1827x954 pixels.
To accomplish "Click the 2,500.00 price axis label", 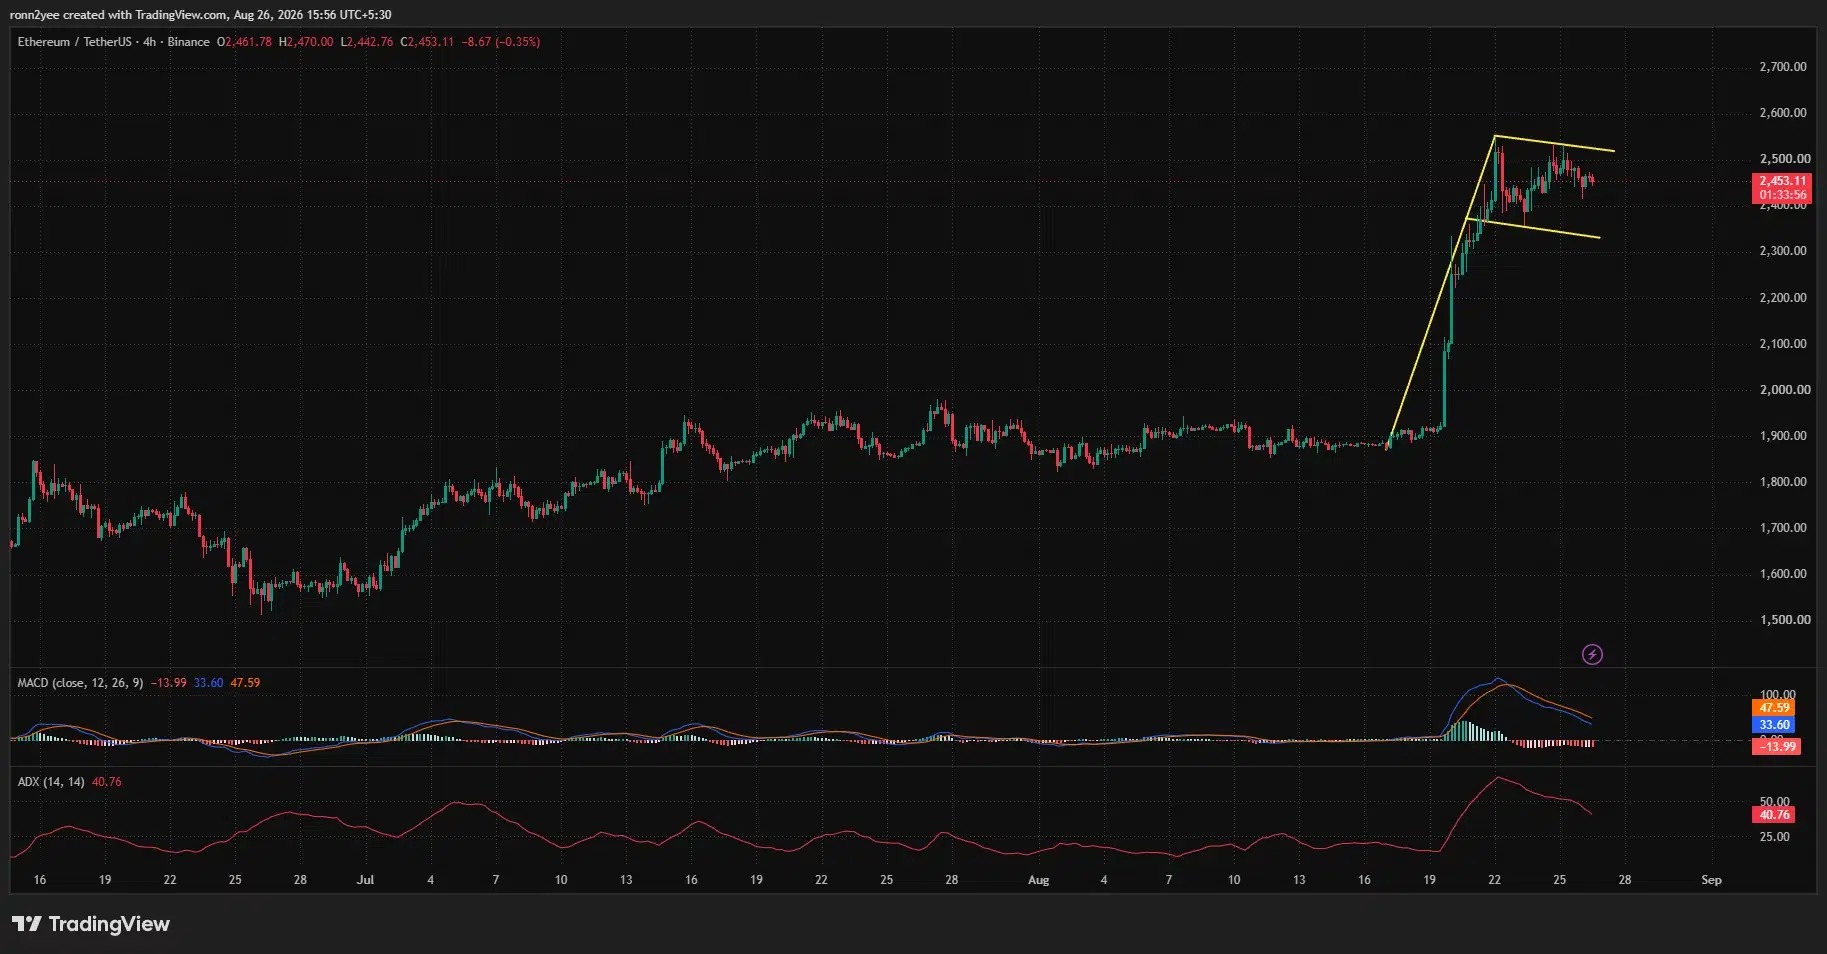I will click(x=1783, y=159).
